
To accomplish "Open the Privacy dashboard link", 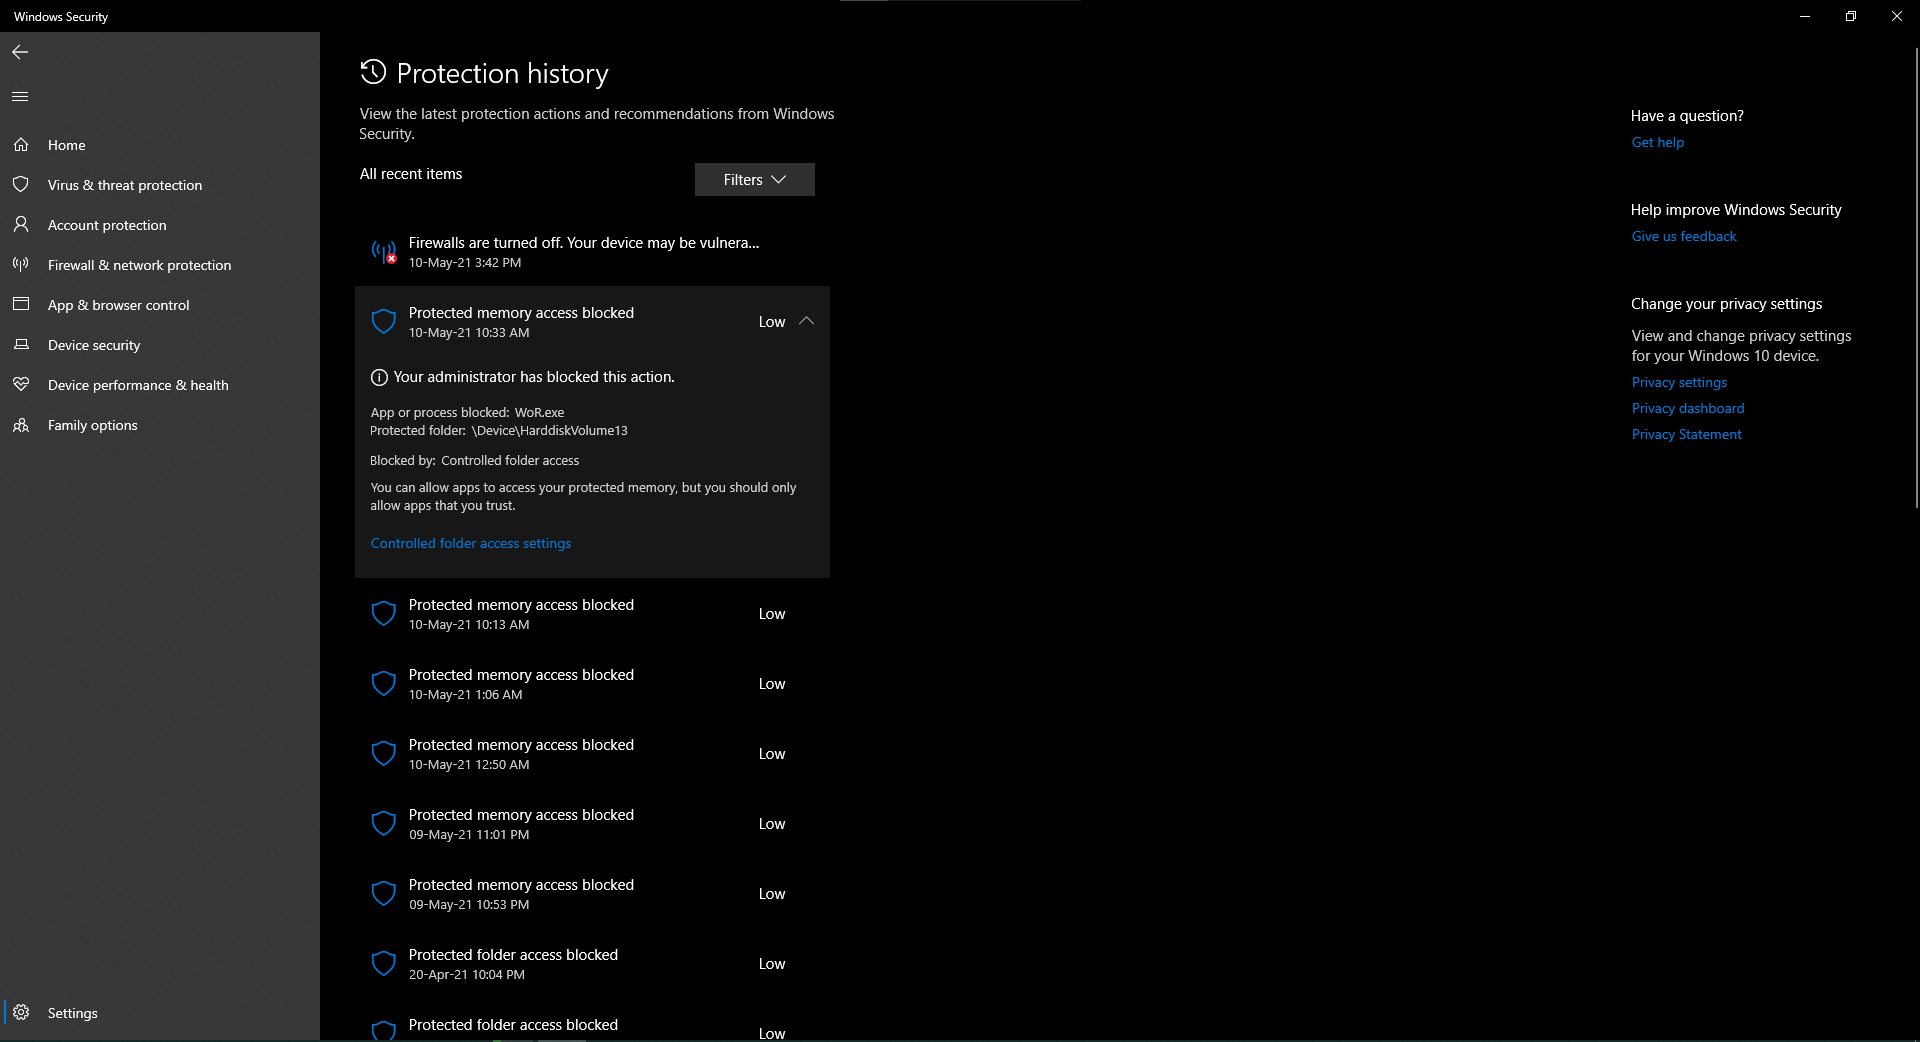I will (x=1687, y=409).
